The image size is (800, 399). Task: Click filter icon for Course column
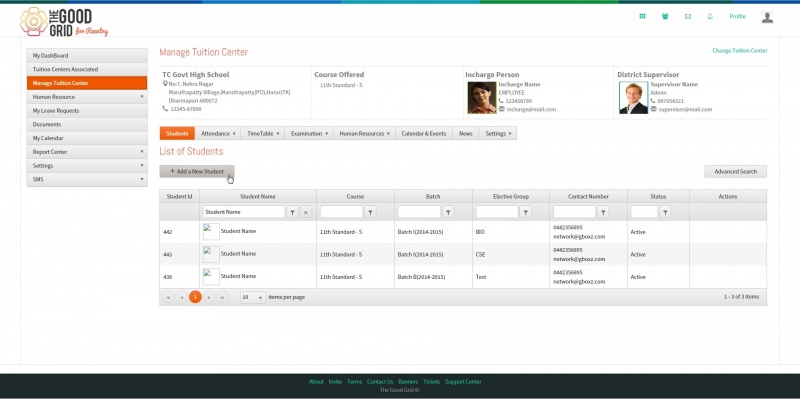370,212
